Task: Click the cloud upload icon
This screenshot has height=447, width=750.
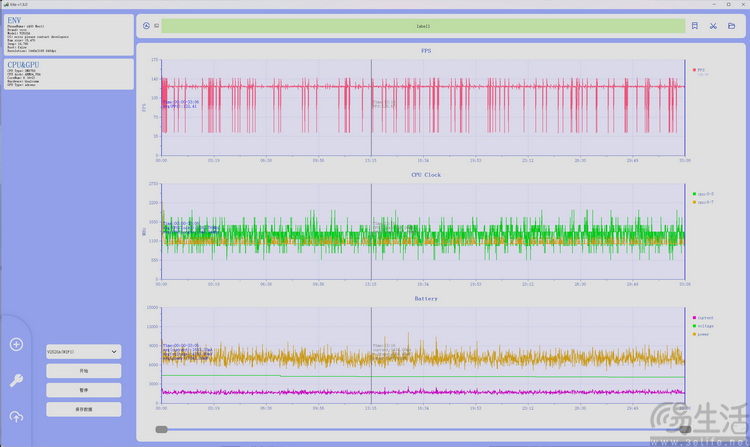Action: point(16,416)
